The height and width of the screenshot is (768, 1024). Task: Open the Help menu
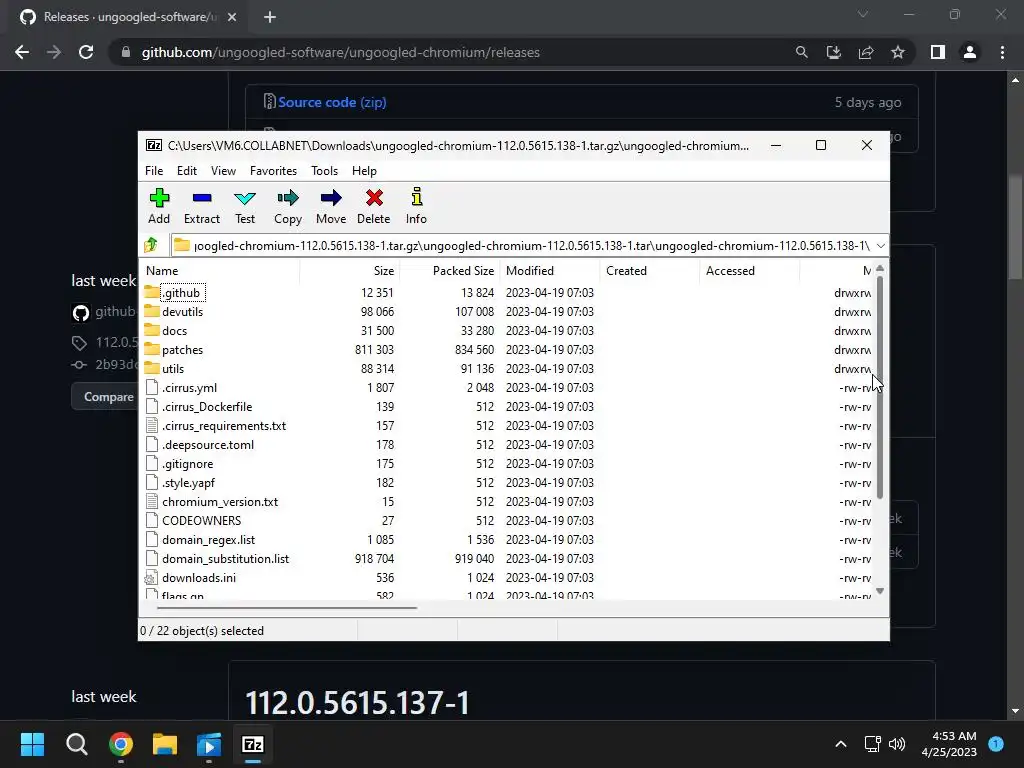364,171
